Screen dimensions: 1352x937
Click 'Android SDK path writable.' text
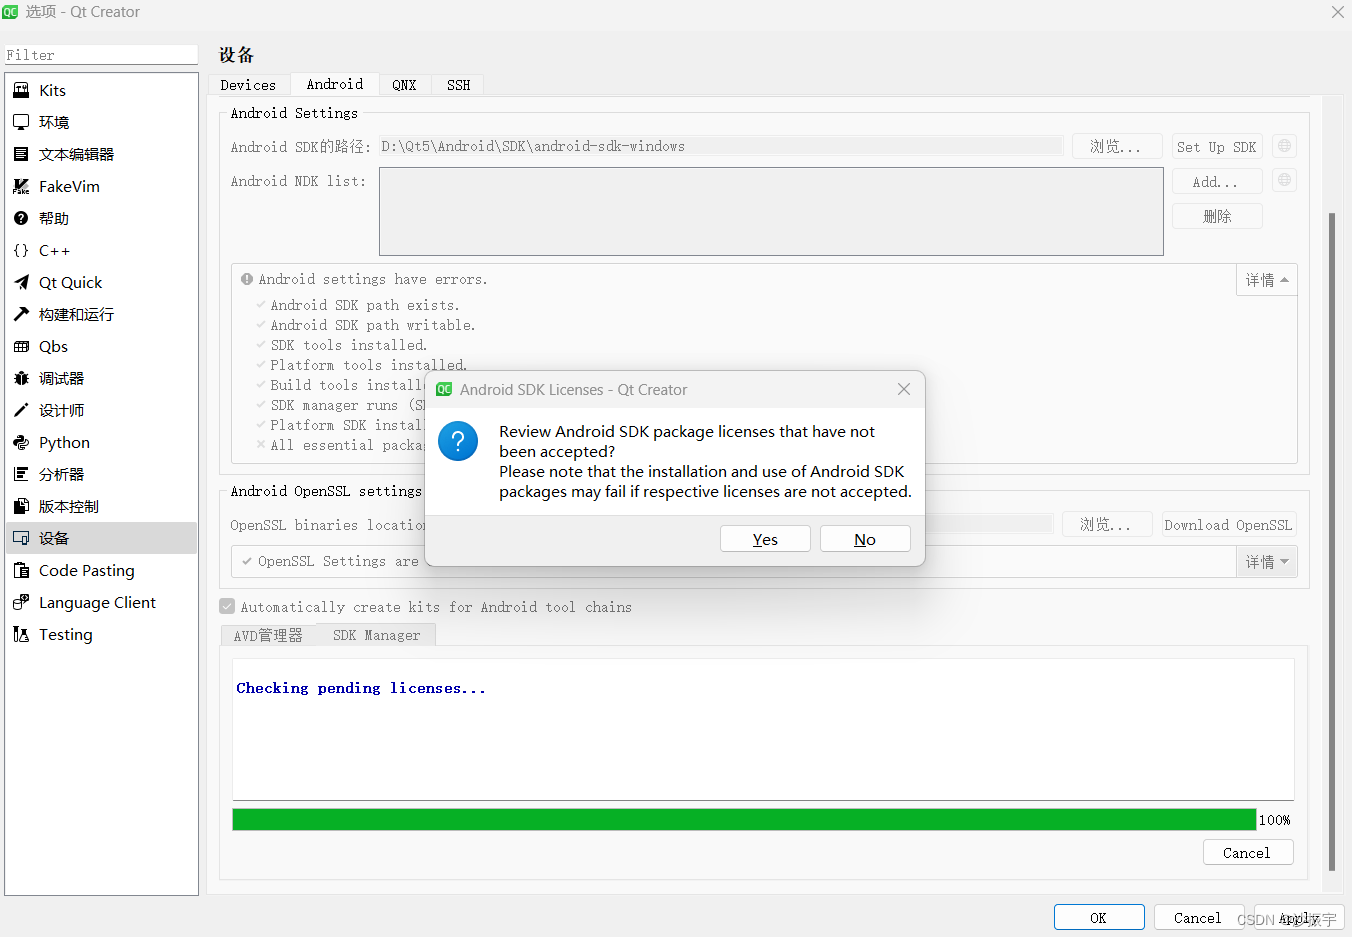click(373, 325)
